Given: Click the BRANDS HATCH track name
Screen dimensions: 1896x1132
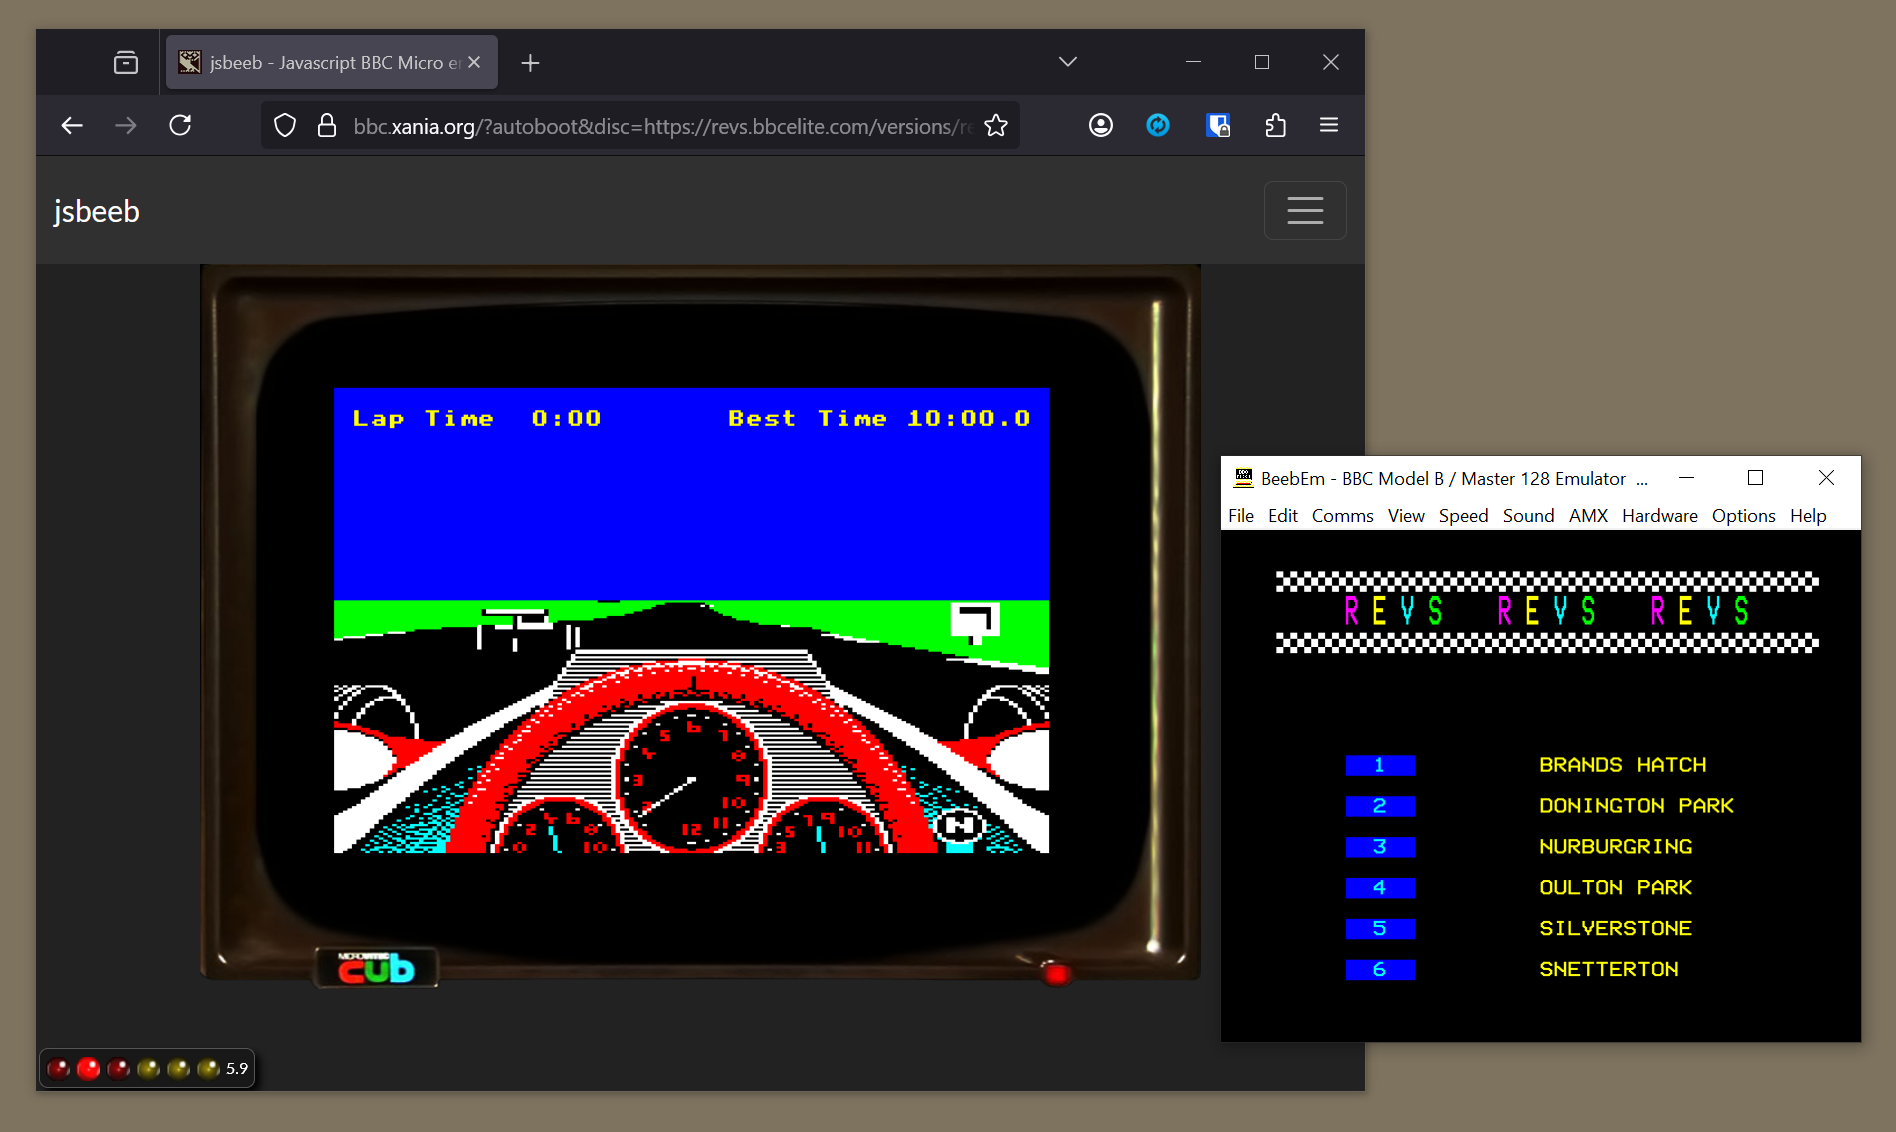Looking at the screenshot, I should pos(1623,765).
